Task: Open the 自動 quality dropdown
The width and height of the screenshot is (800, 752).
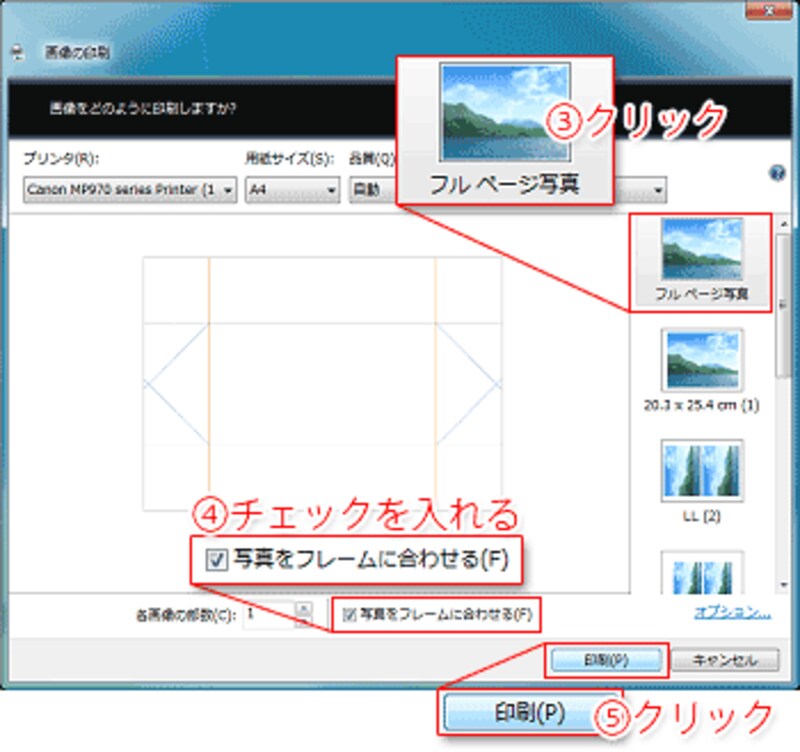Action: point(373,190)
